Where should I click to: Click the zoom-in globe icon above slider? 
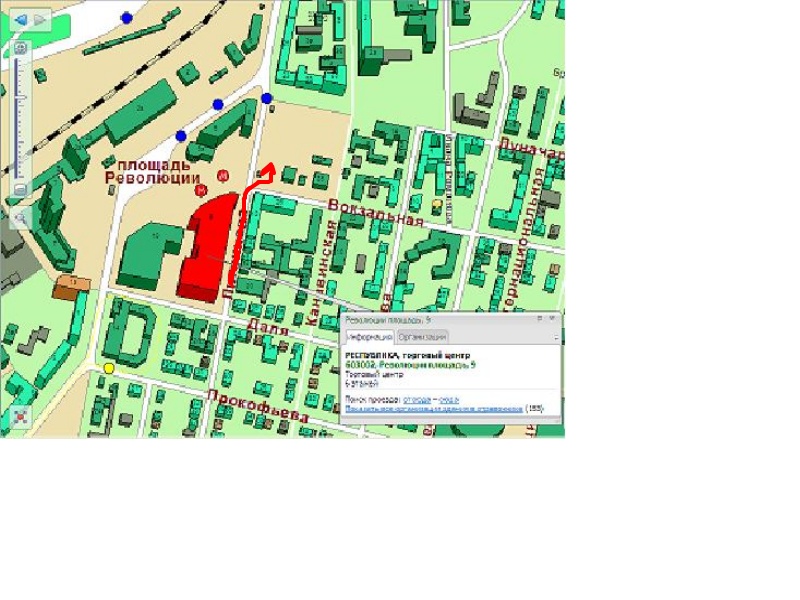[21, 47]
